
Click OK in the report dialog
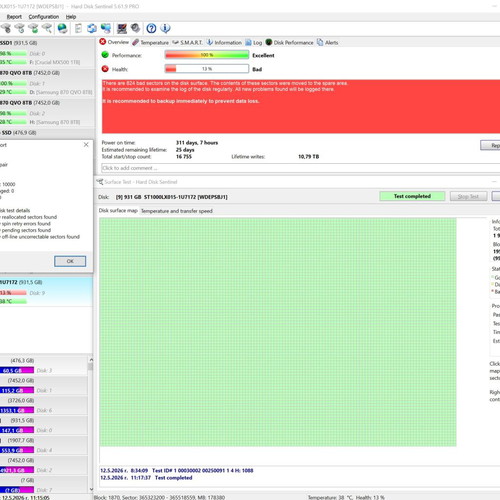point(70,261)
